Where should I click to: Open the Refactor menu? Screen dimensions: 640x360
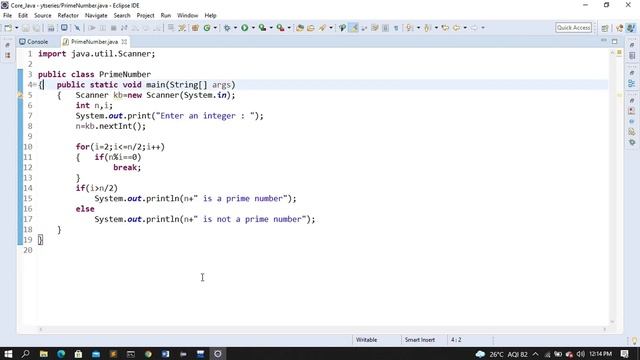(68, 16)
